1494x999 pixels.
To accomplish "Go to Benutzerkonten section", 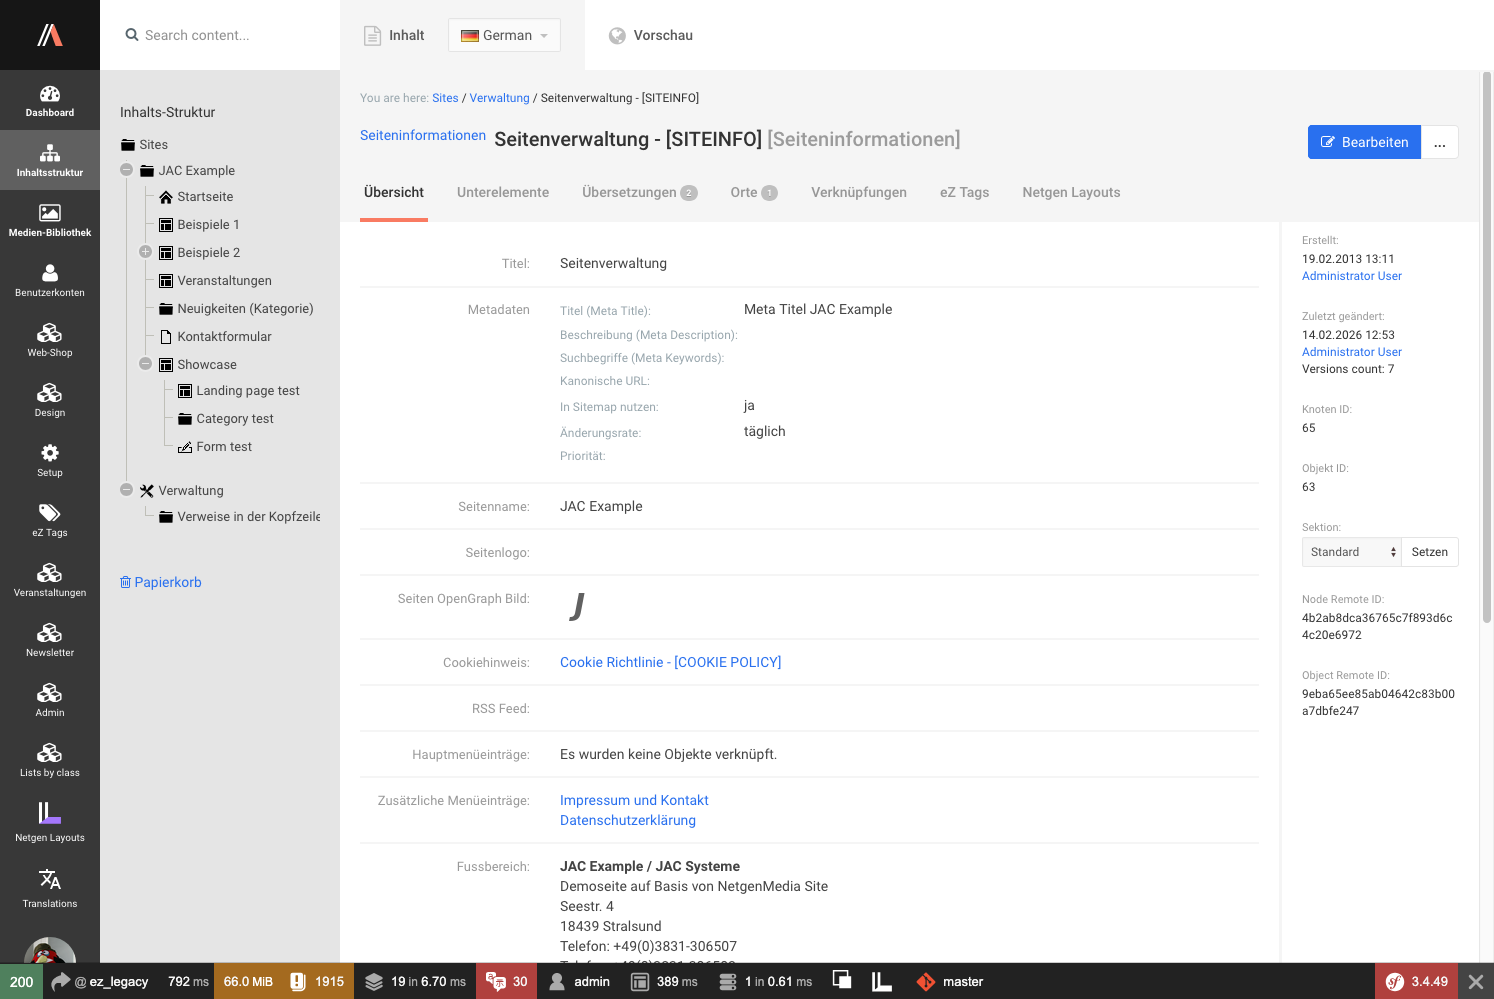I will point(50,280).
